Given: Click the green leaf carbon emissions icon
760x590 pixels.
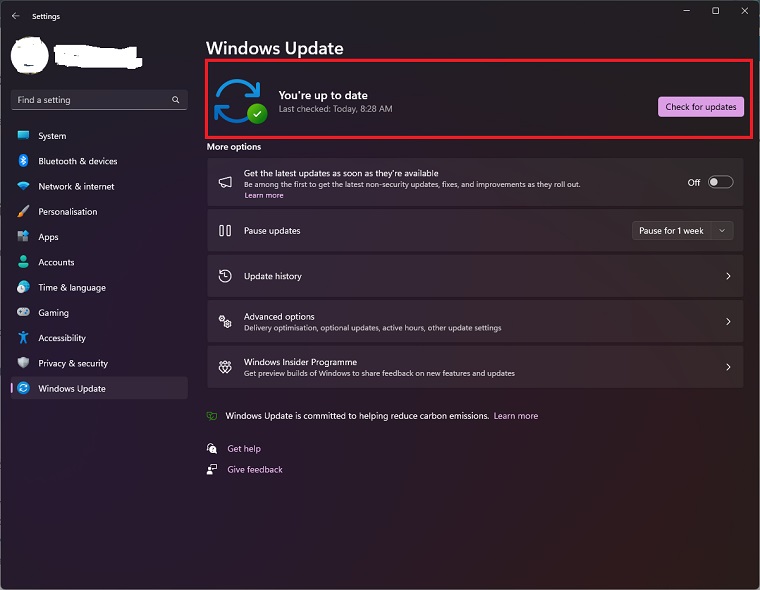Looking at the screenshot, I should pyautogui.click(x=212, y=416).
